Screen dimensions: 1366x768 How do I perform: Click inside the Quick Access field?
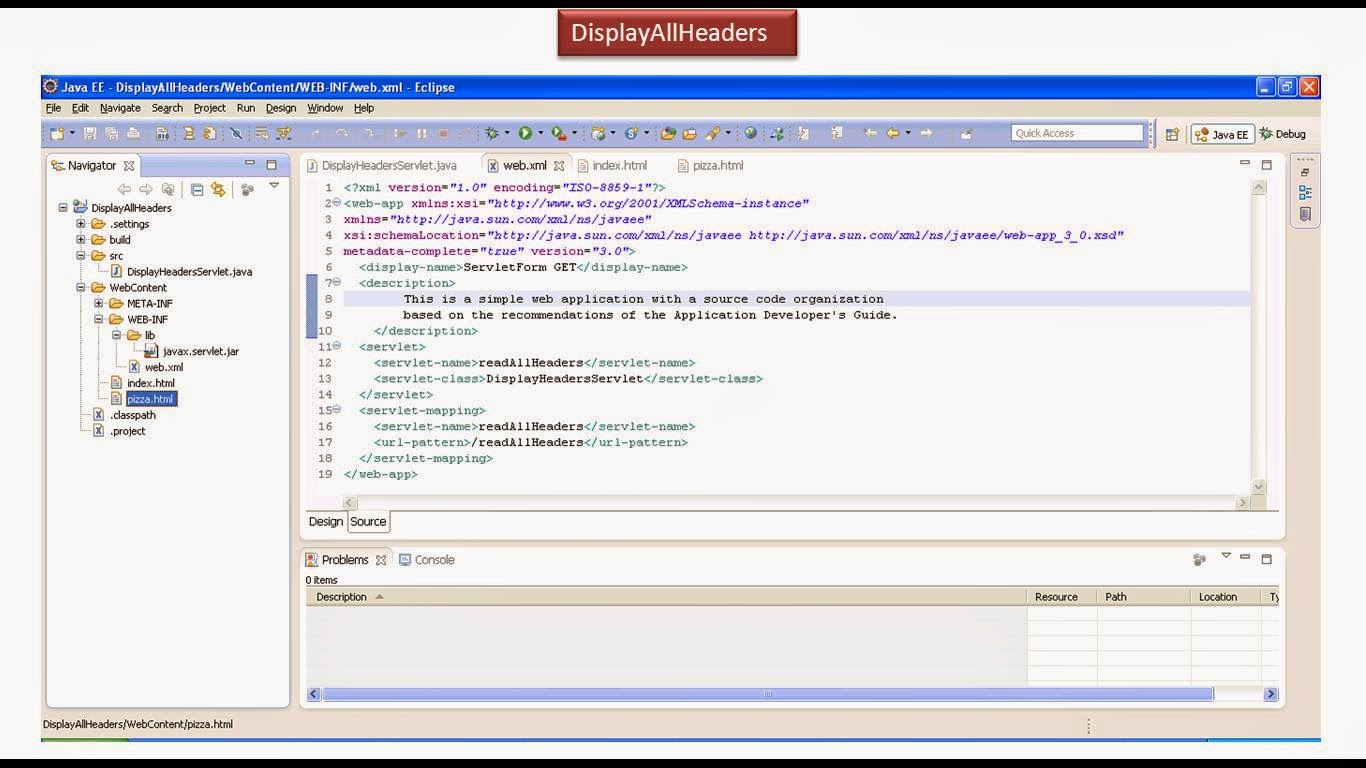[x=1077, y=132]
